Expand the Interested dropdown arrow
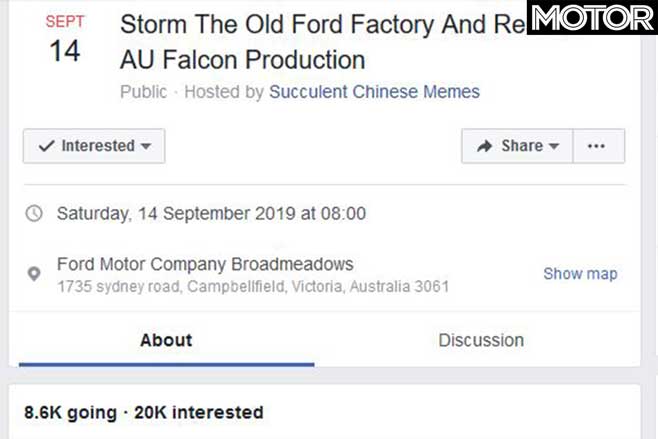 tap(146, 146)
